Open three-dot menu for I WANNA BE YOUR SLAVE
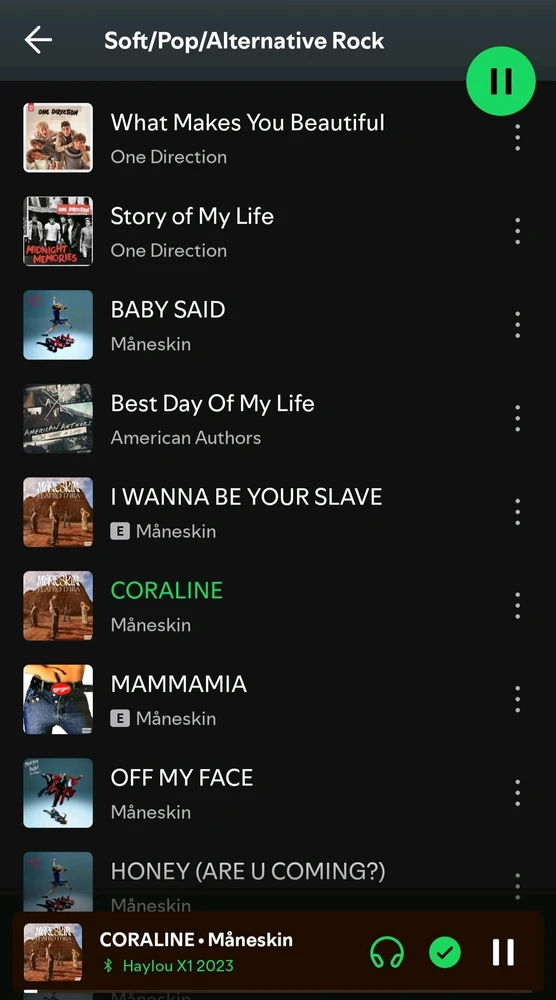Image resolution: width=556 pixels, height=1000 pixels. [517, 512]
